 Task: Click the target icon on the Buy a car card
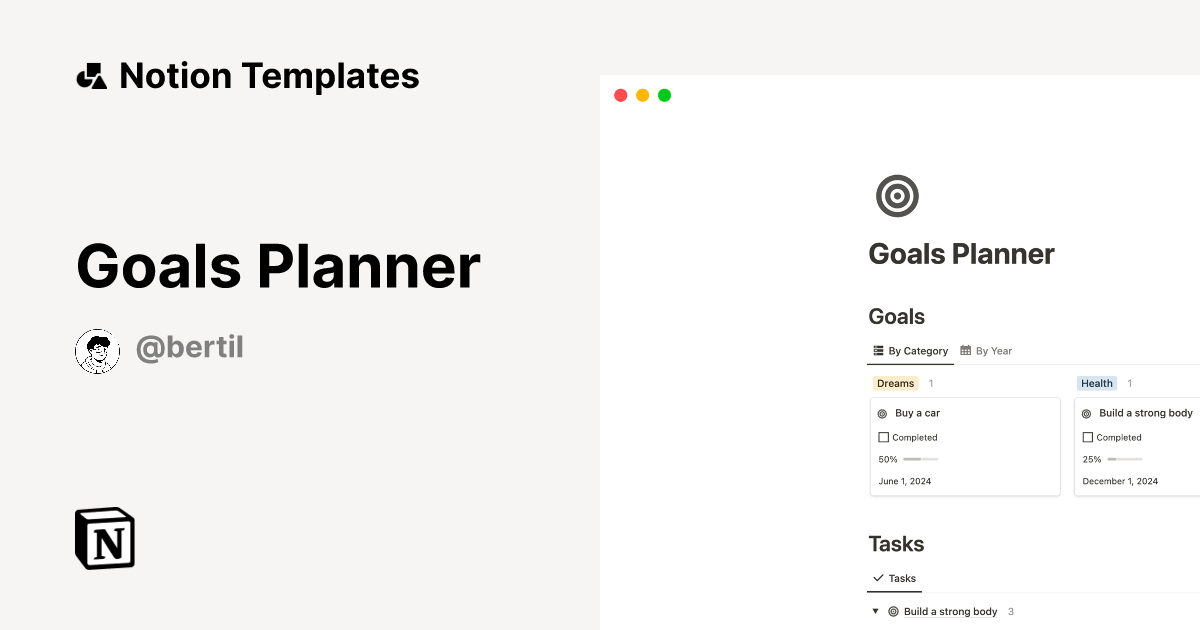coord(883,413)
